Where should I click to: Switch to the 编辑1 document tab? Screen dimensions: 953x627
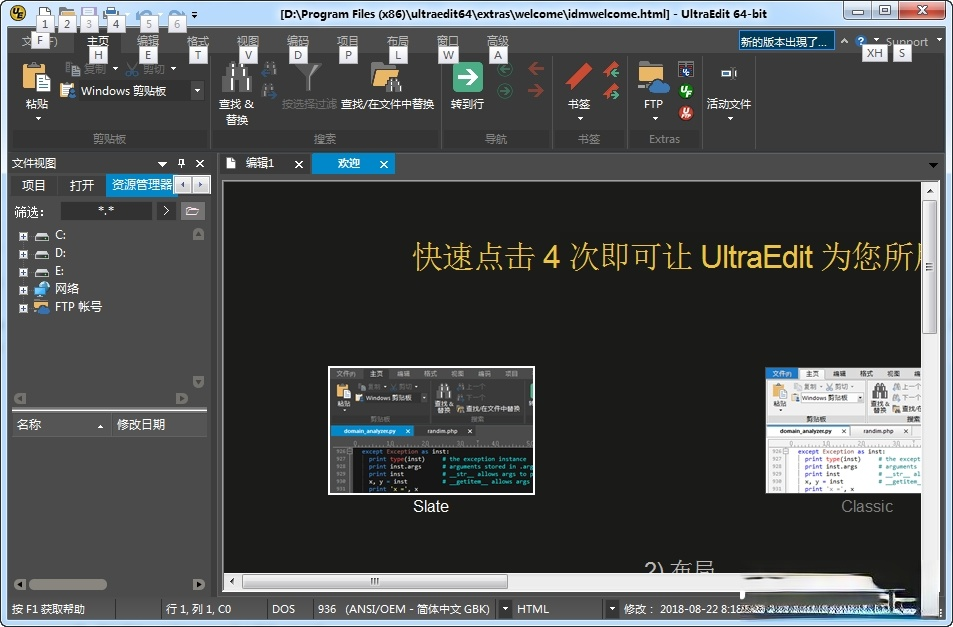260,163
